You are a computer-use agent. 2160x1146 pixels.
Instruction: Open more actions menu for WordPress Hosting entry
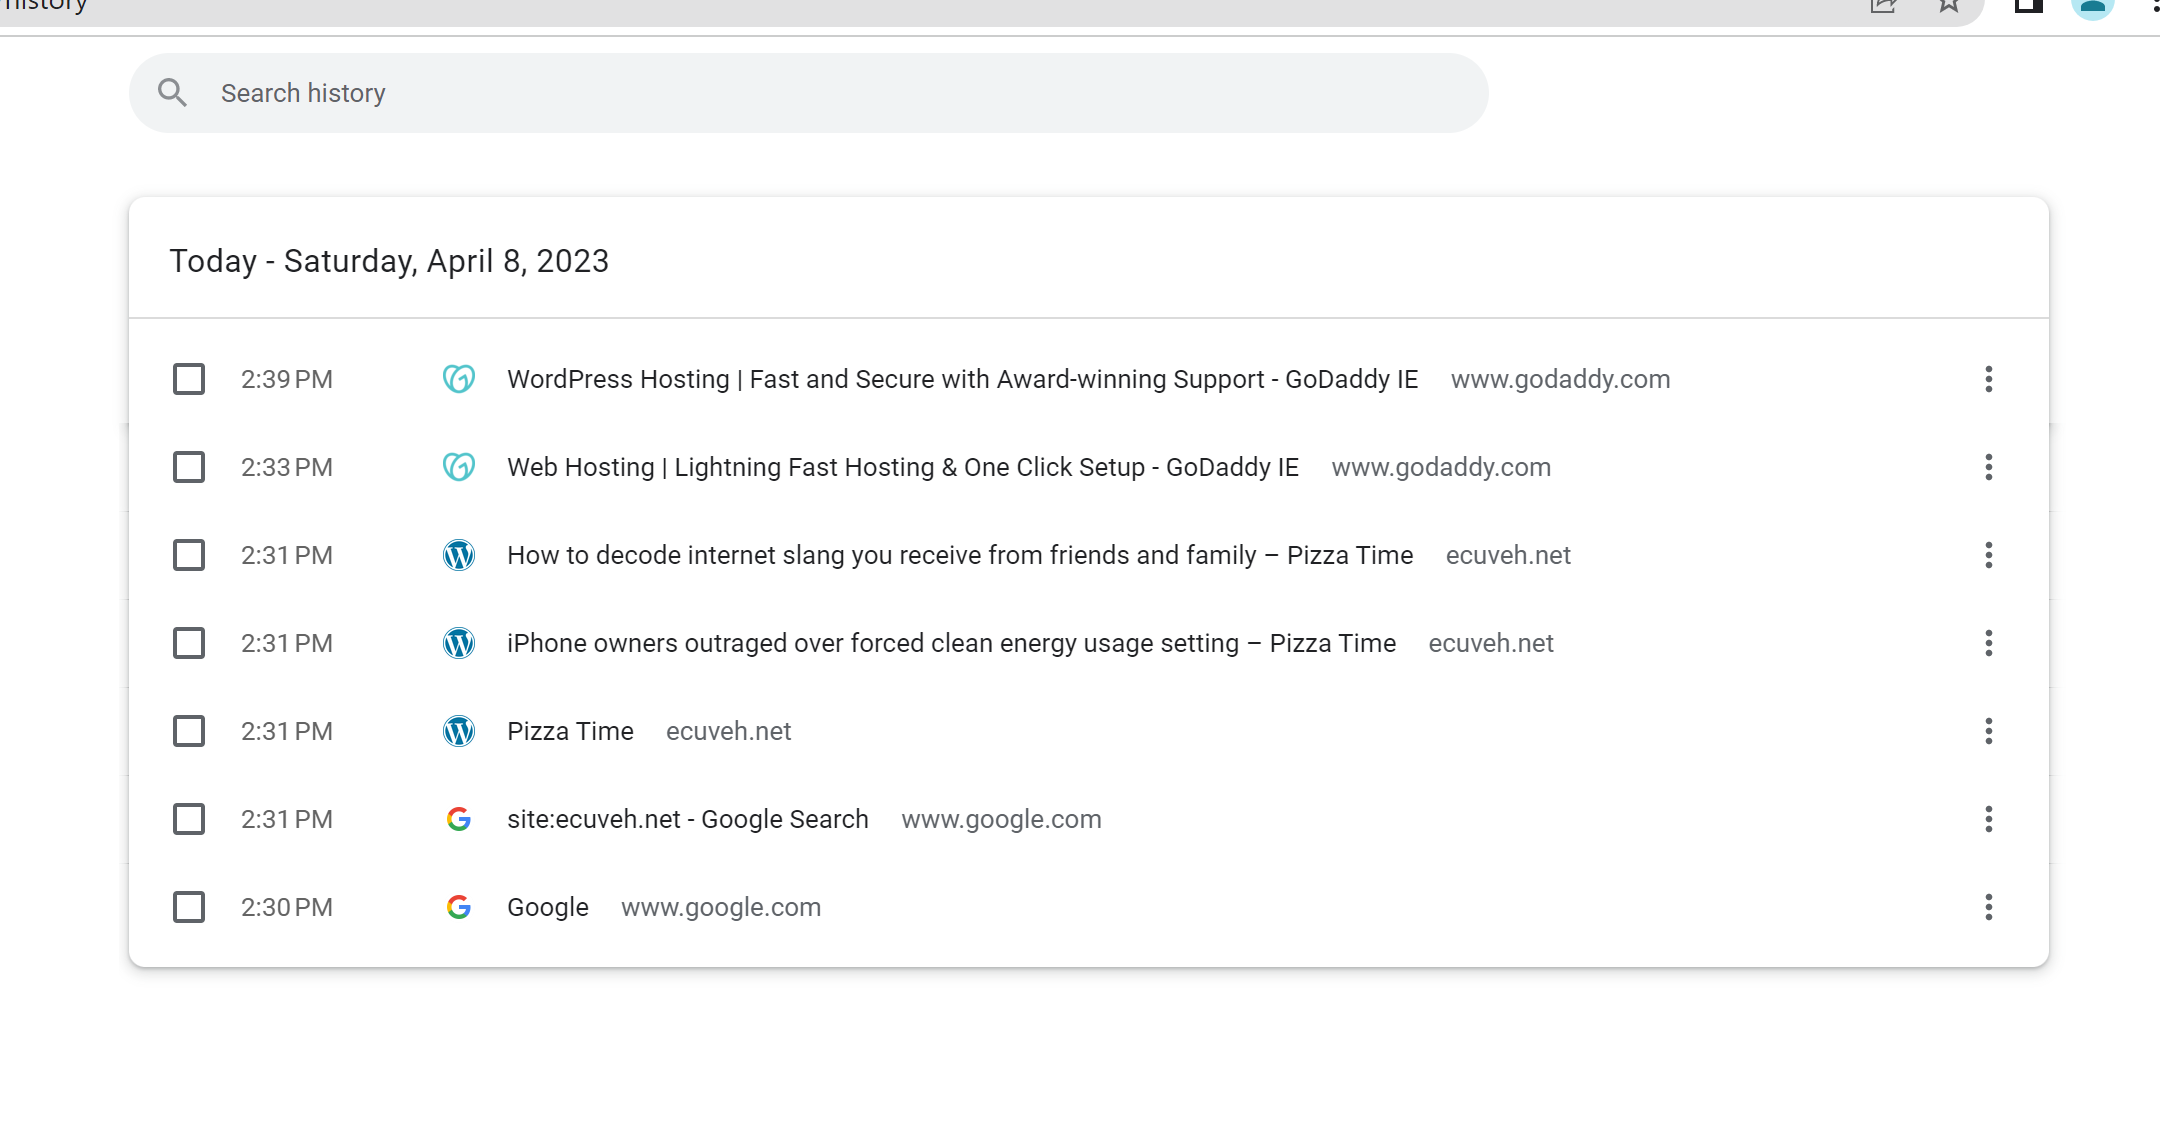point(1988,379)
